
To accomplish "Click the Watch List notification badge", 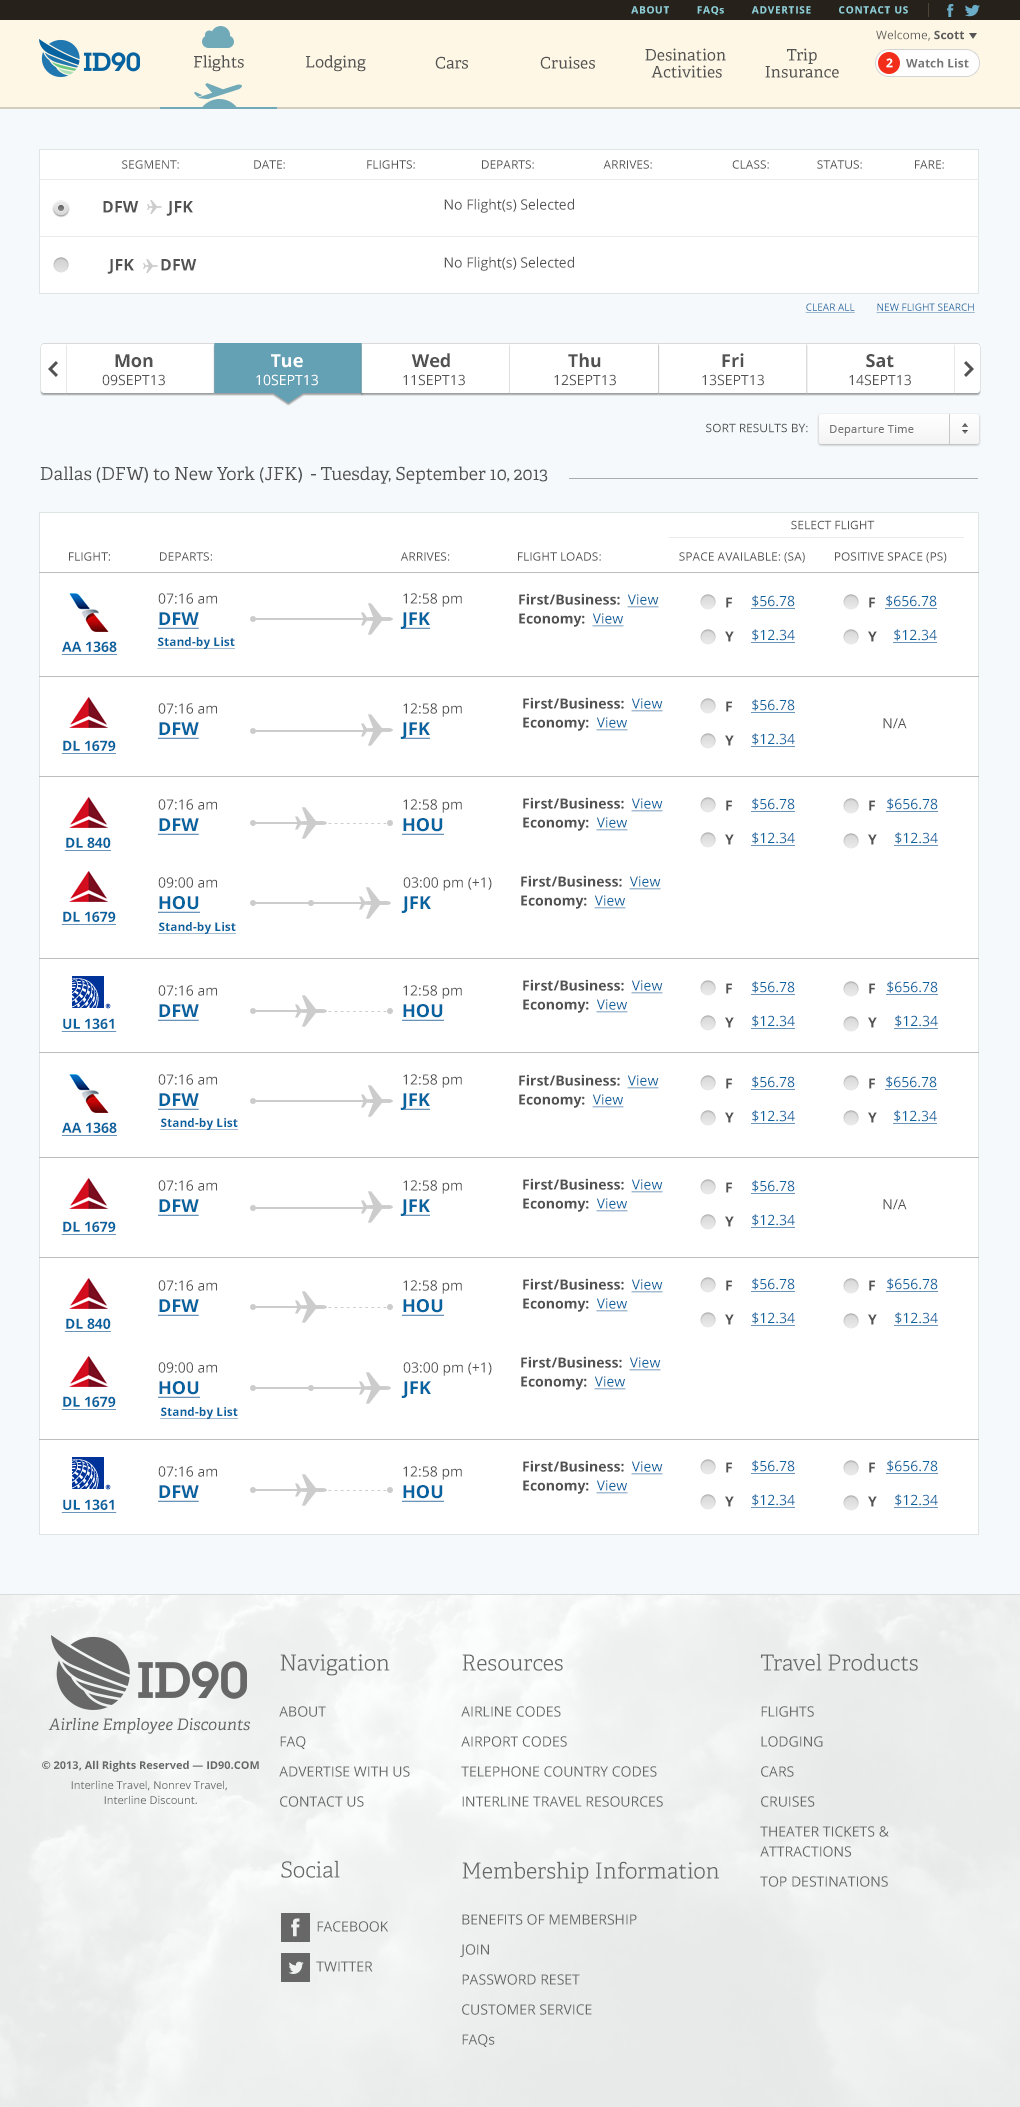I will [889, 63].
